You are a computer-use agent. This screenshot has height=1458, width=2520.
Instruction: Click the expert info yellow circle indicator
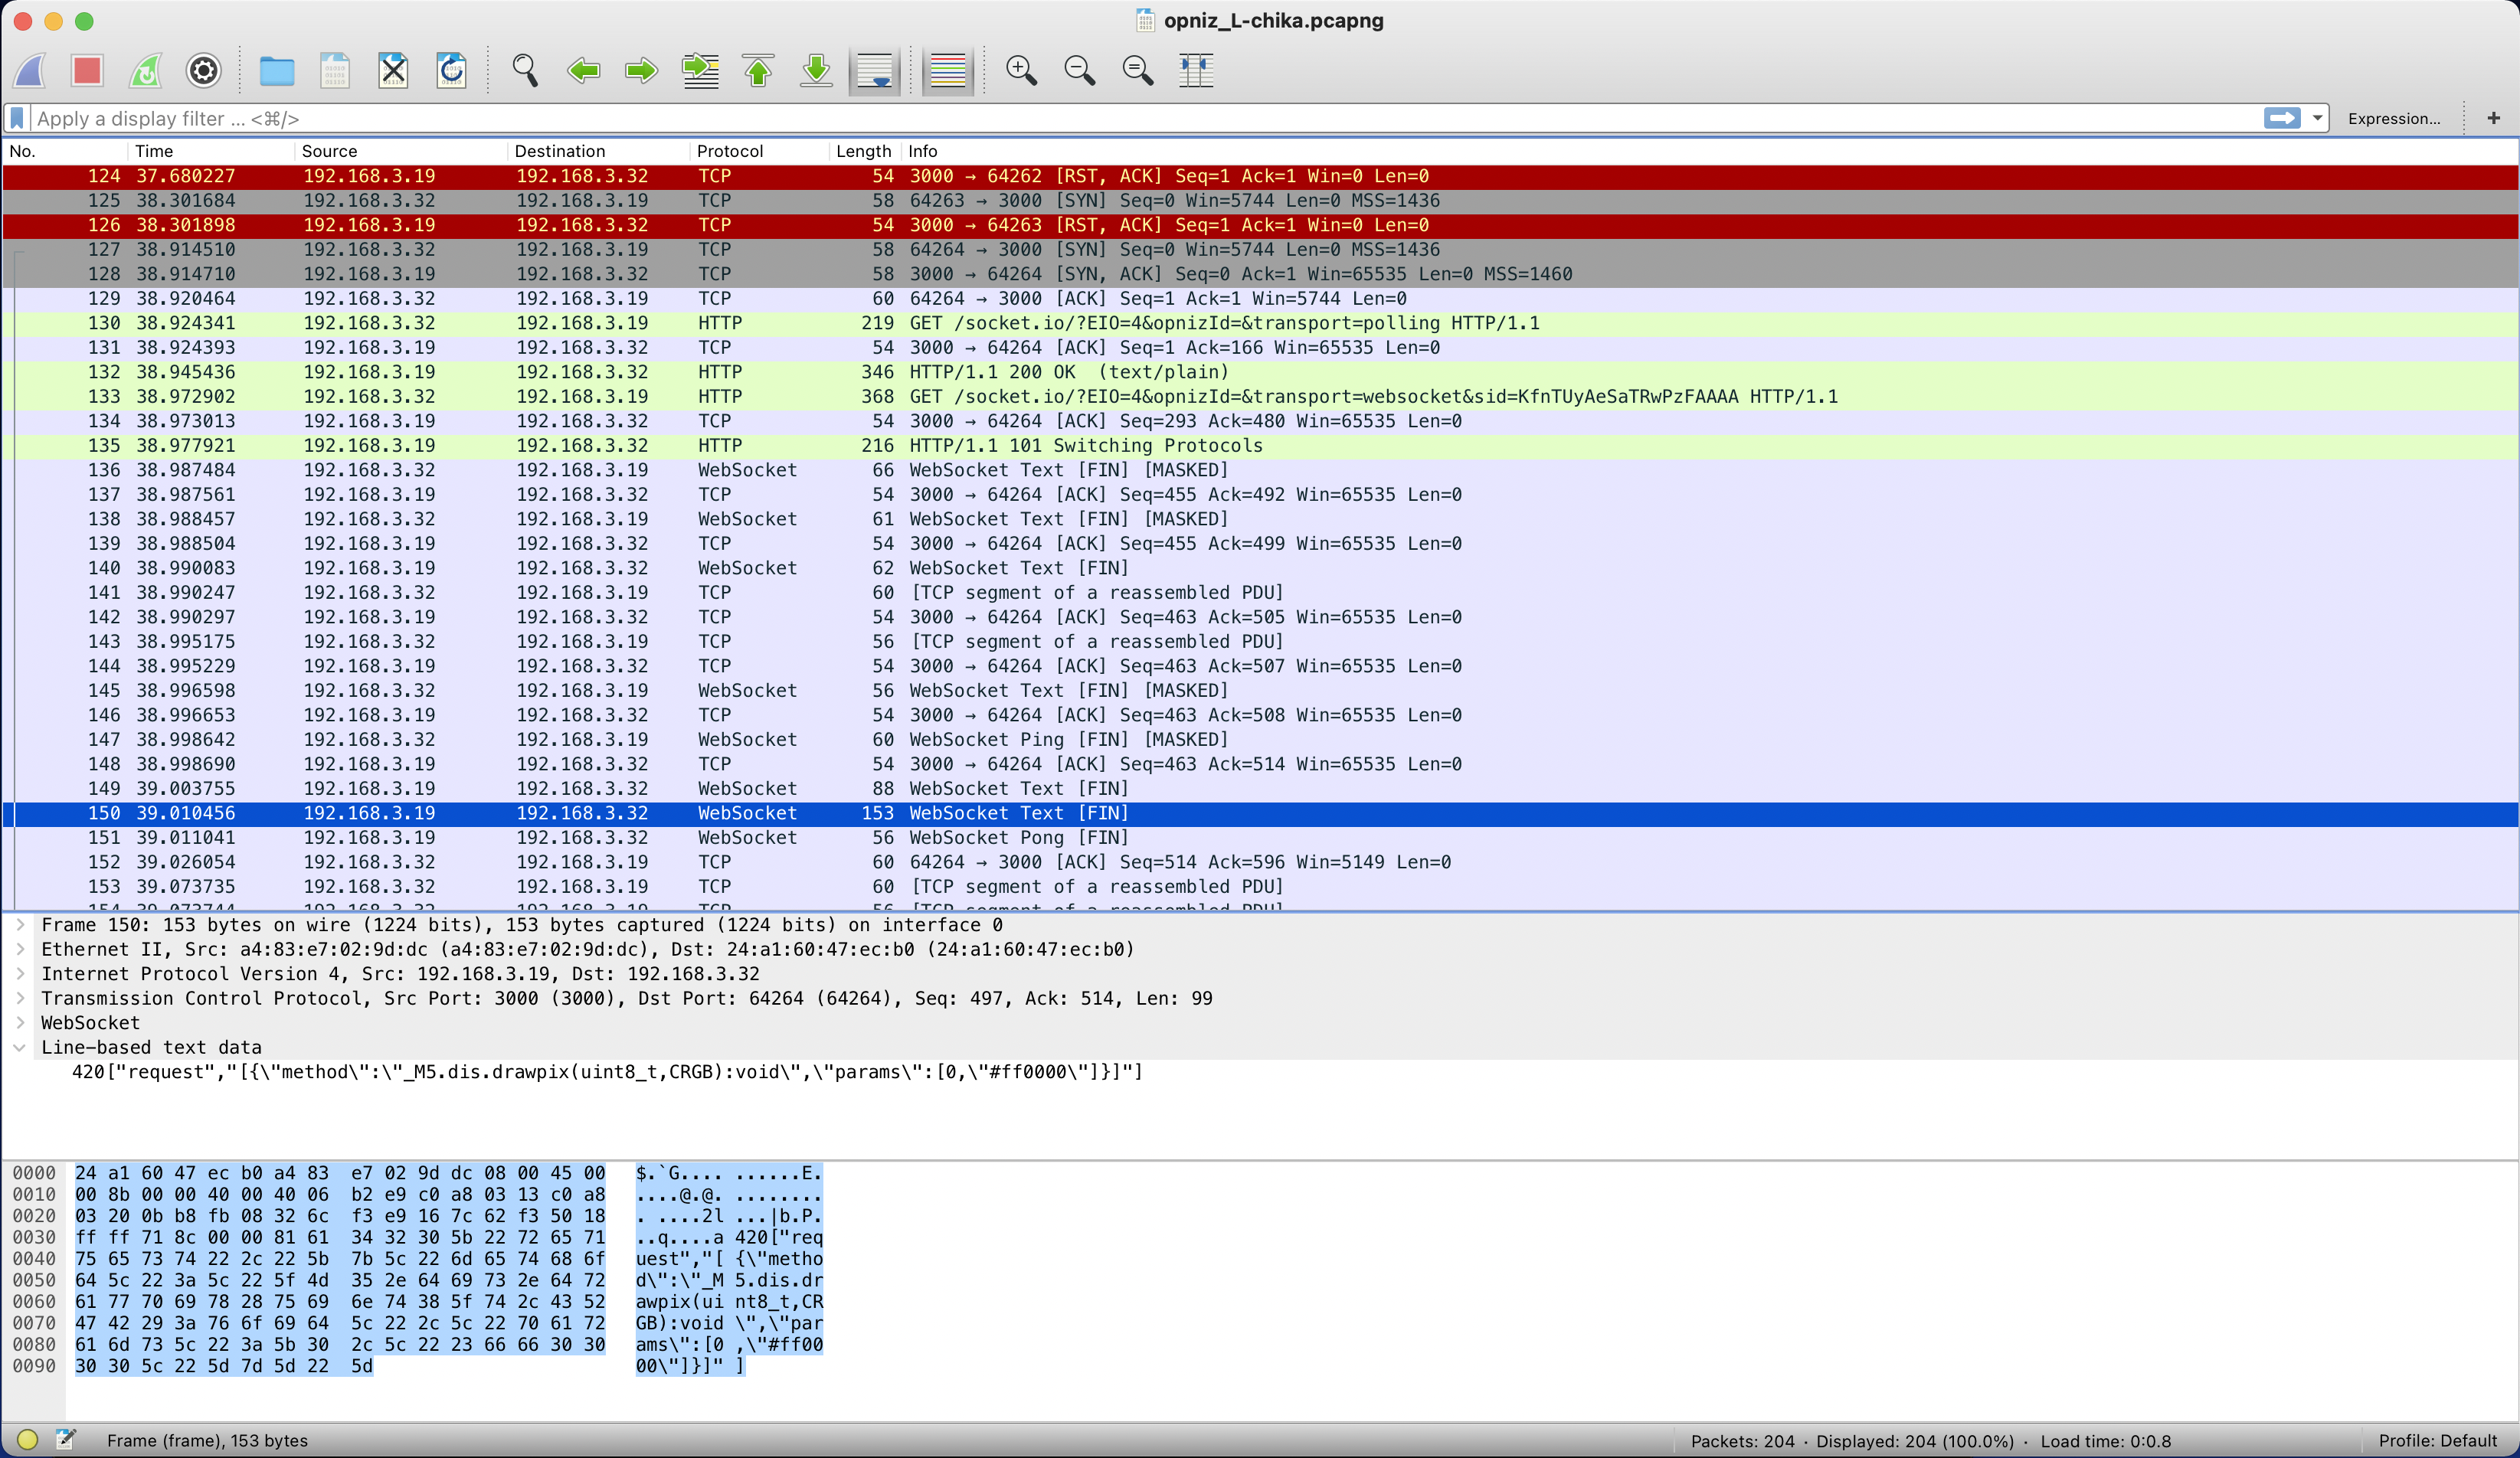(x=27, y=1440)
